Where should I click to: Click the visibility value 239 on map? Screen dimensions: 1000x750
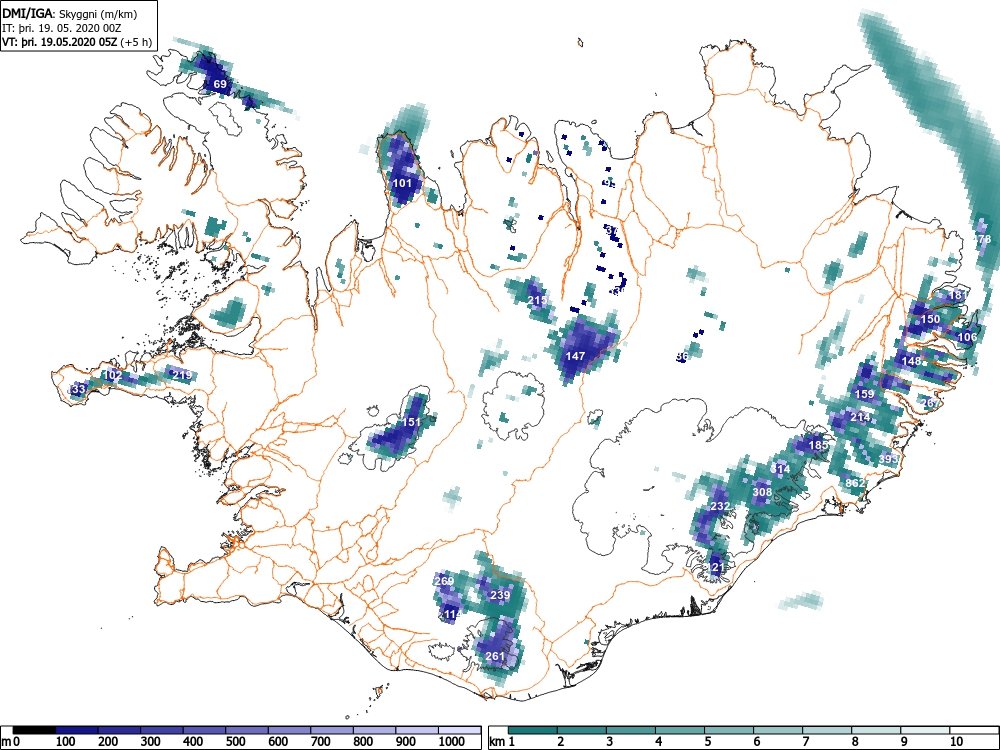click(500, 595)
